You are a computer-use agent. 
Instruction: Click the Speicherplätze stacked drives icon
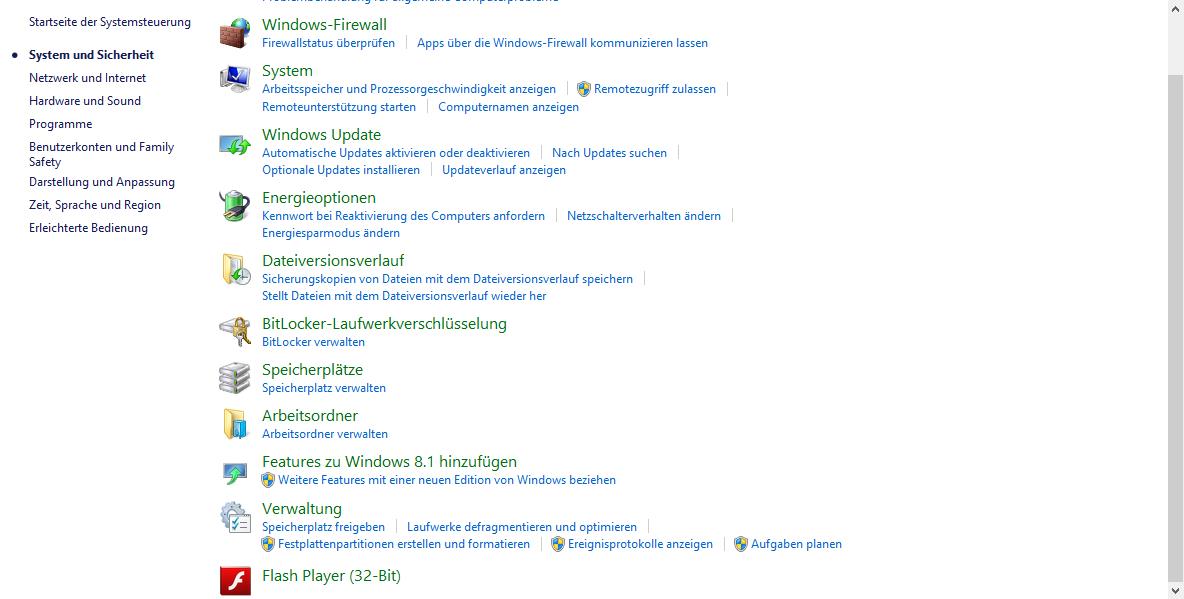(x=235, y=378)
